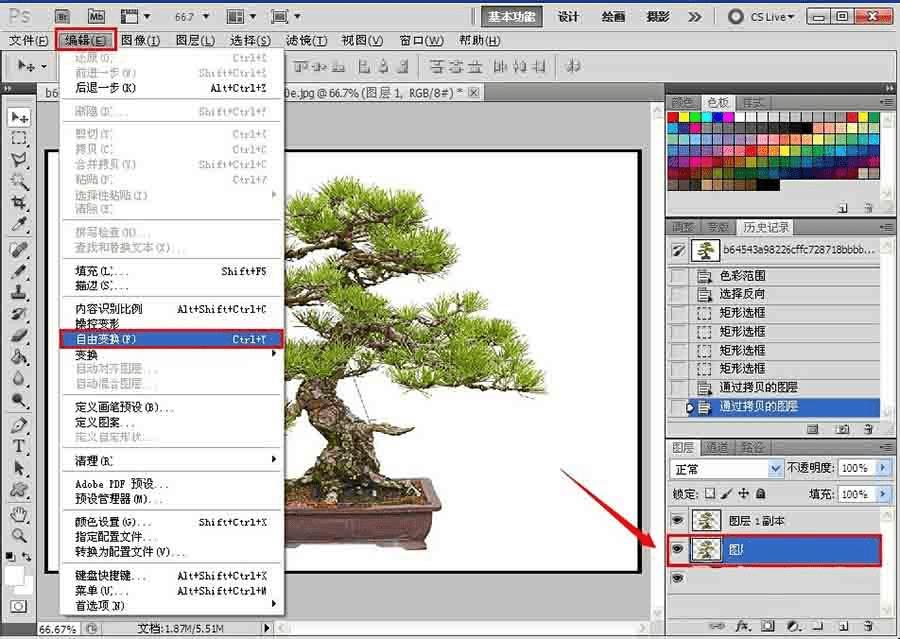Select the Eraser tool
Screen dimensions: 900x639
(19, 335)
